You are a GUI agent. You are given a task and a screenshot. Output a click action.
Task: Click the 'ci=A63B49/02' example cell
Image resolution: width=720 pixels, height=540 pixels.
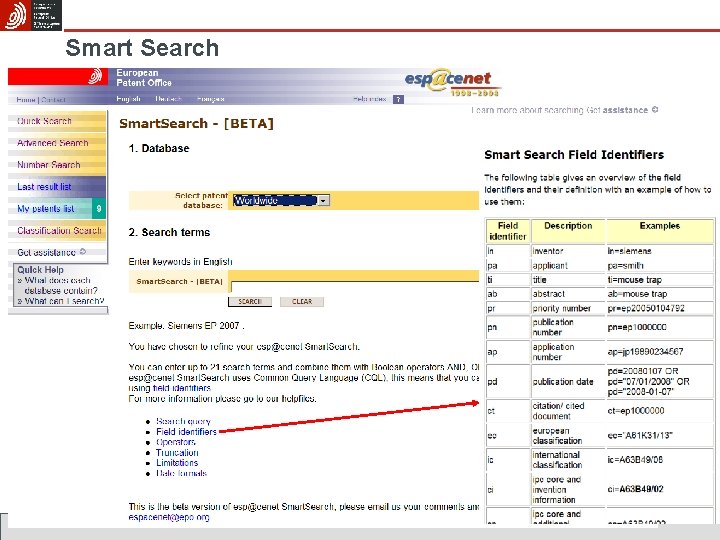[659, 489]
